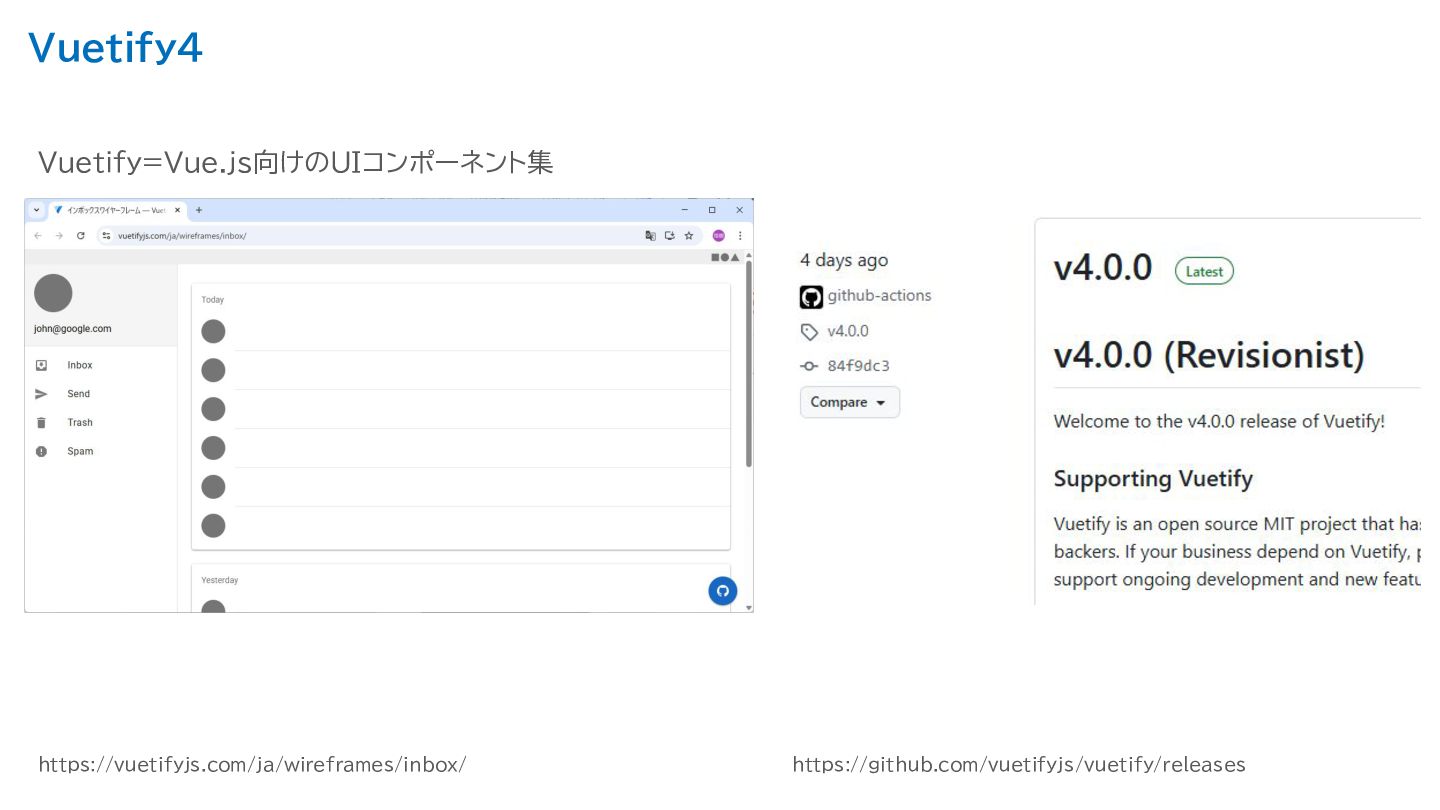Click the triangle shape icon in system bar
Screen dimensions: 1440x810
coord(735,257)
